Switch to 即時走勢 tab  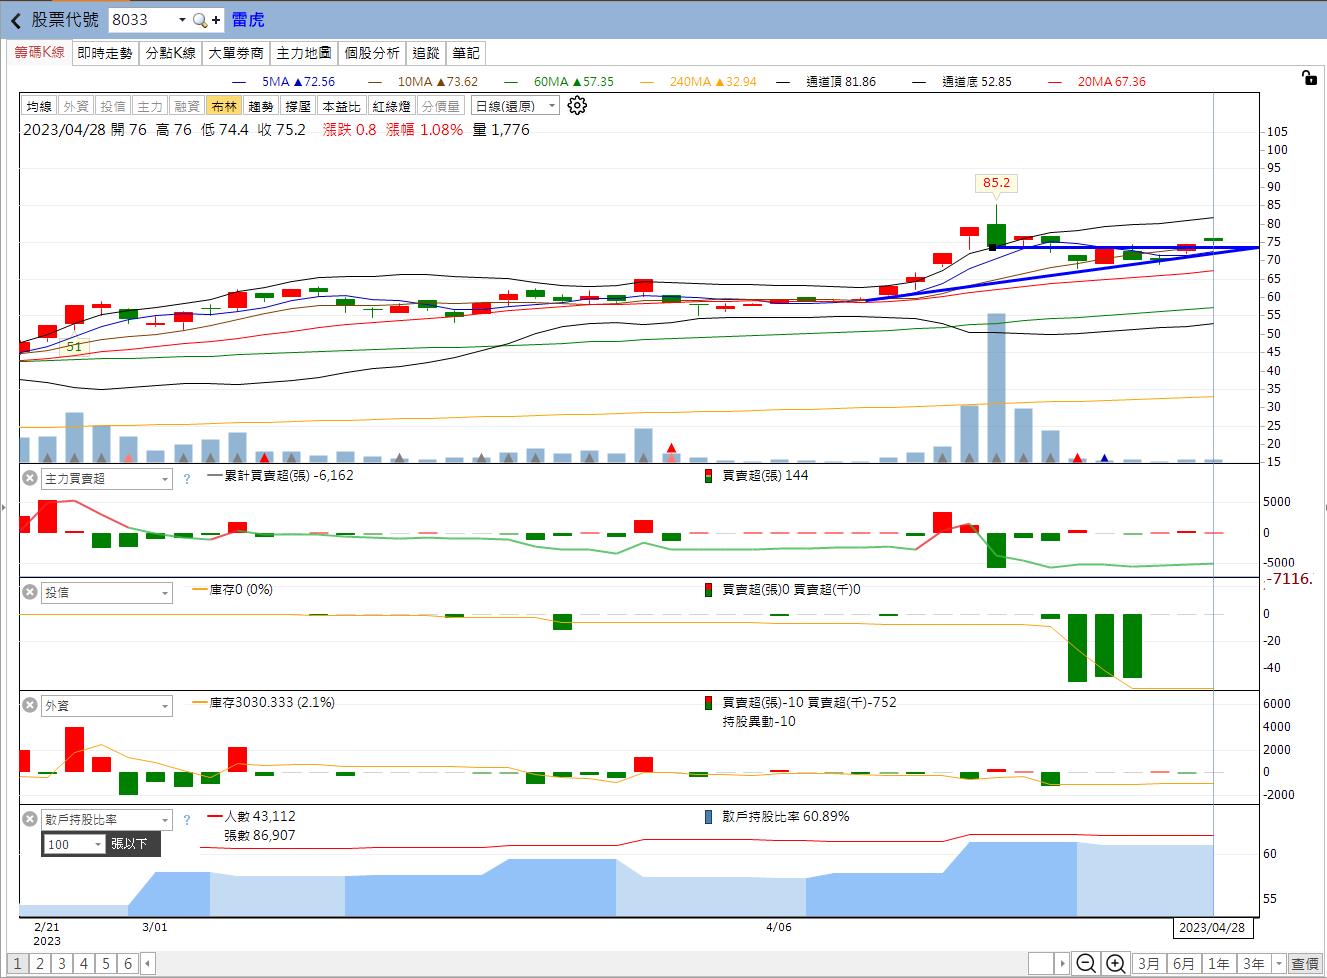tap(105, 53)
